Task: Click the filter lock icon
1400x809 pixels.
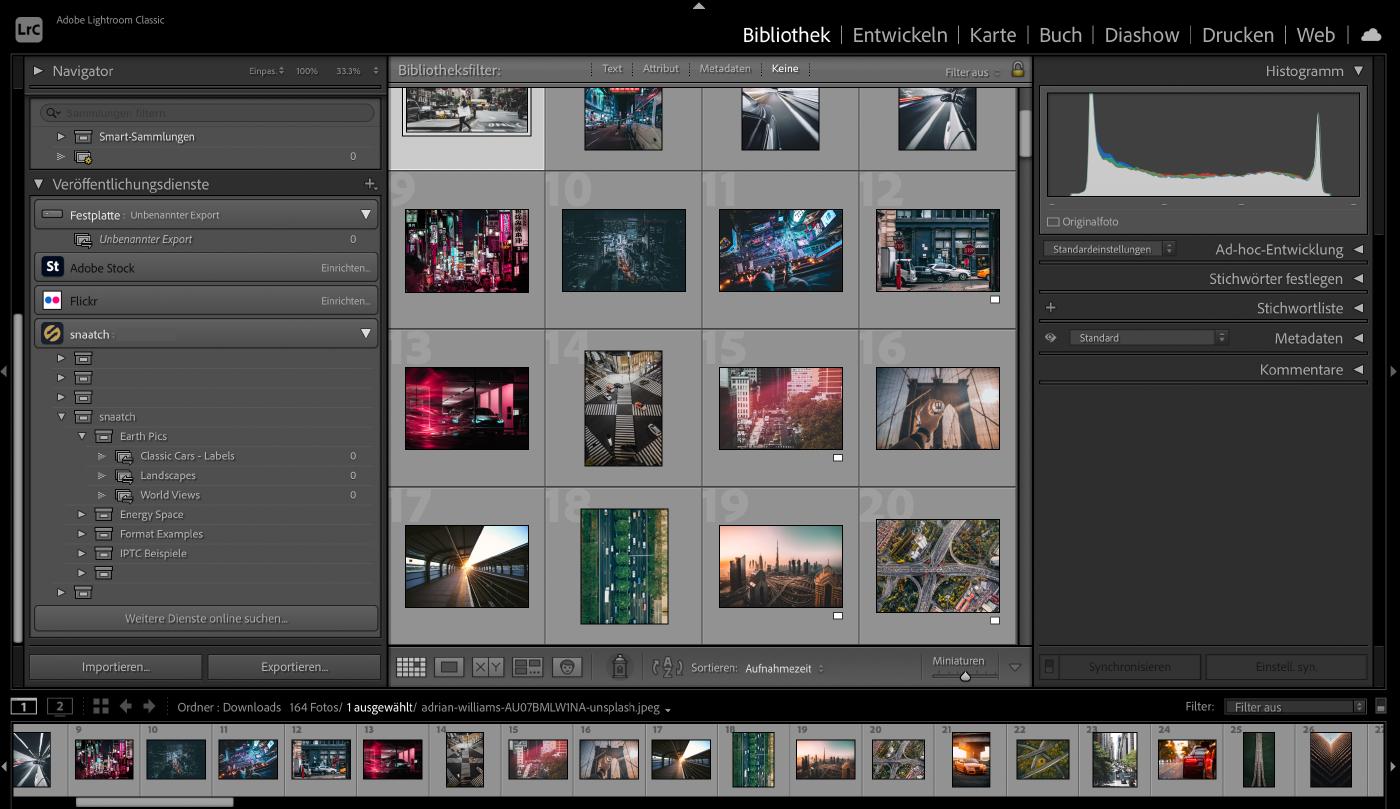Action: click(x=1017, y=69)
